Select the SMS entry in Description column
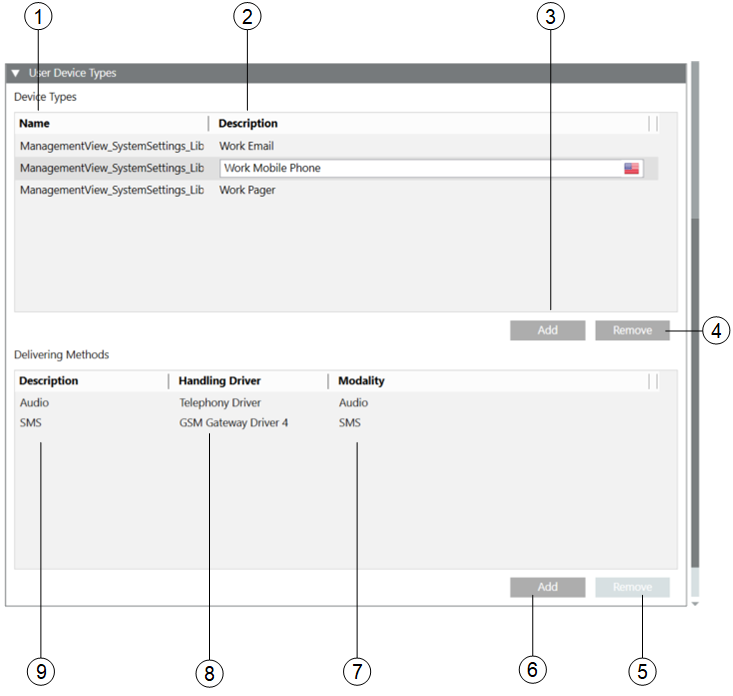Image resolution: width=733 pixels, height=696 pixels. point(31,423)
